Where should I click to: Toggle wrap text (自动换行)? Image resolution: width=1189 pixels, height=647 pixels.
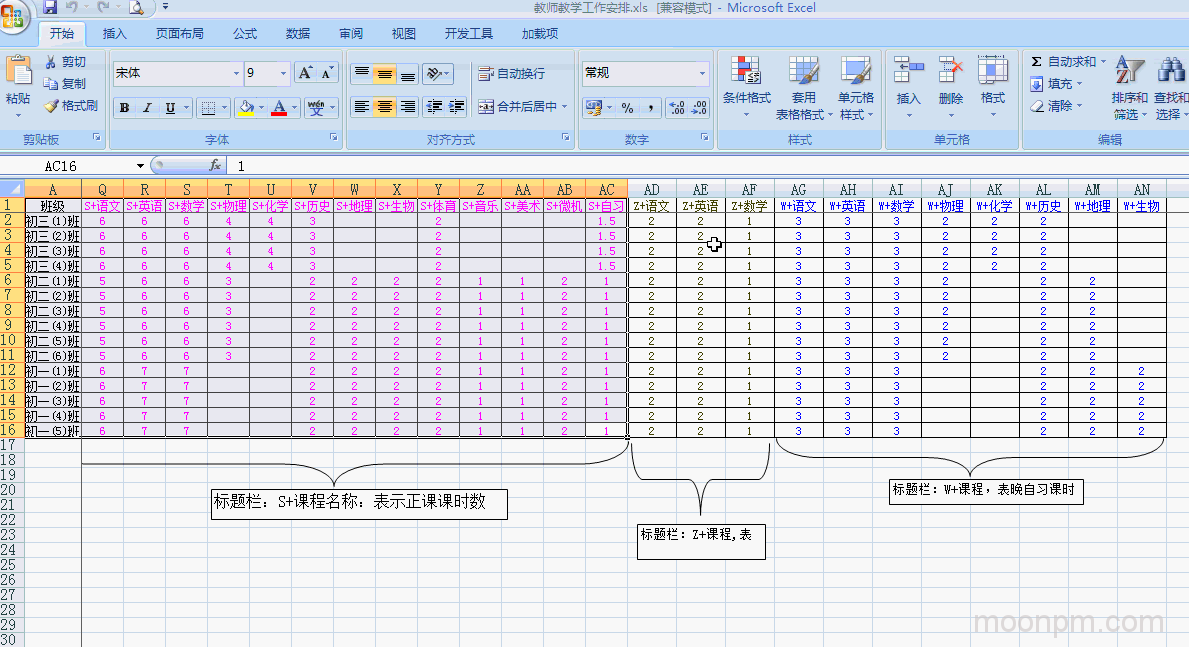pos(512,74)
